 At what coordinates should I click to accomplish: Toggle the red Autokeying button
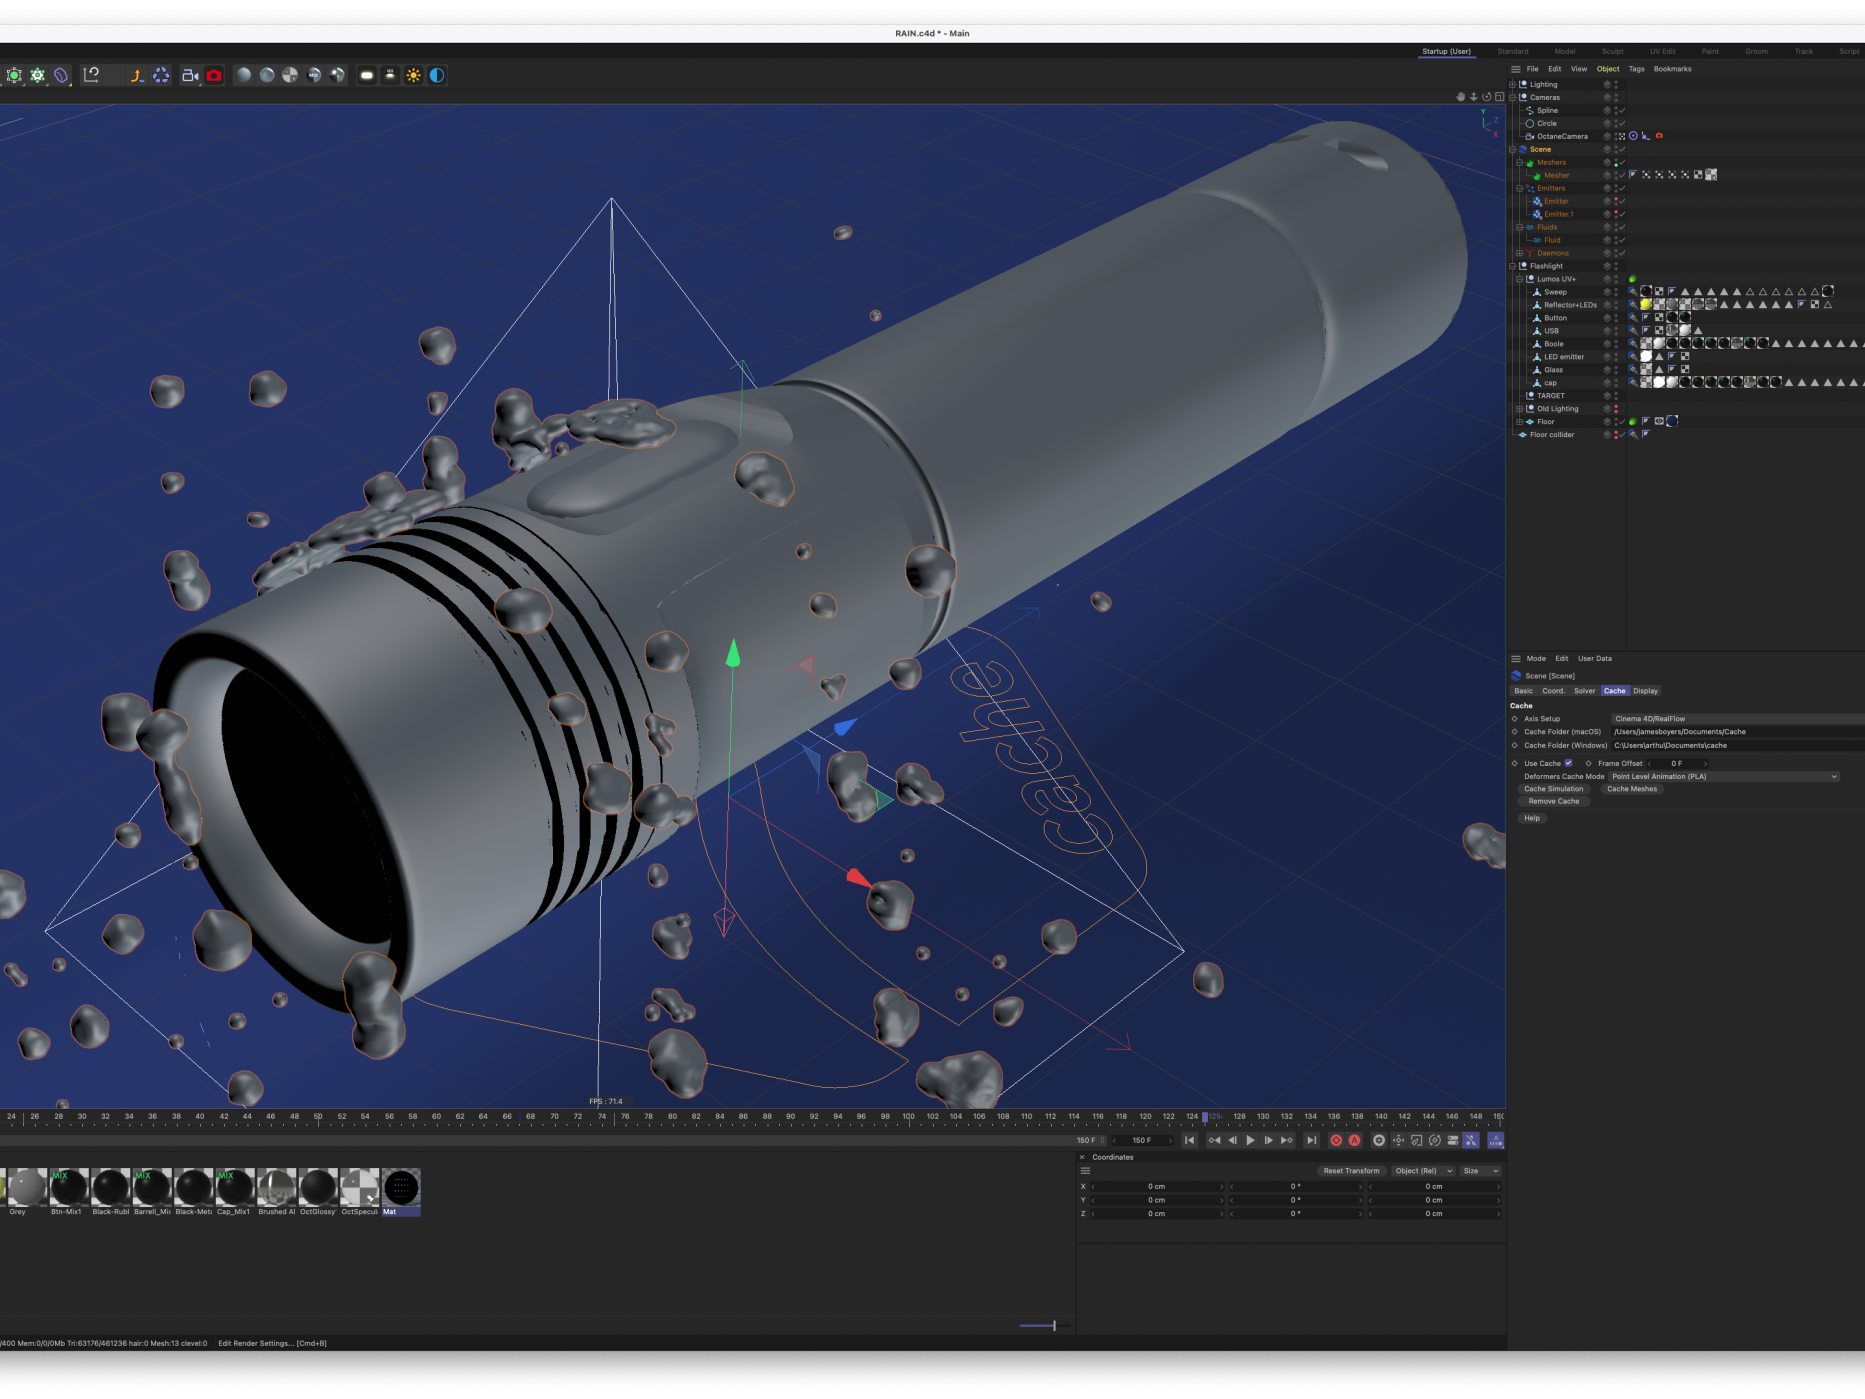pyautogui.click(x=1355, y=1140)
